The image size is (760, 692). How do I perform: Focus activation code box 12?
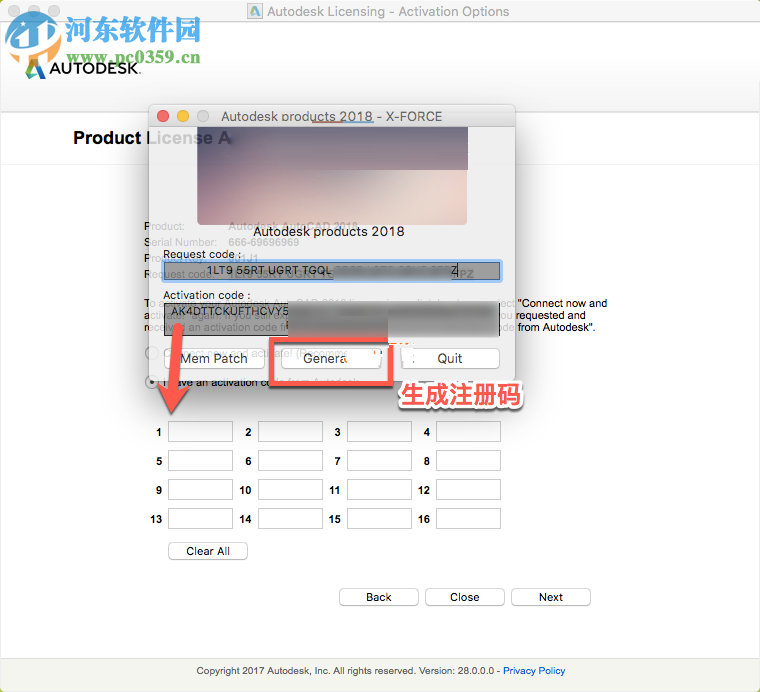click(468, 489)
